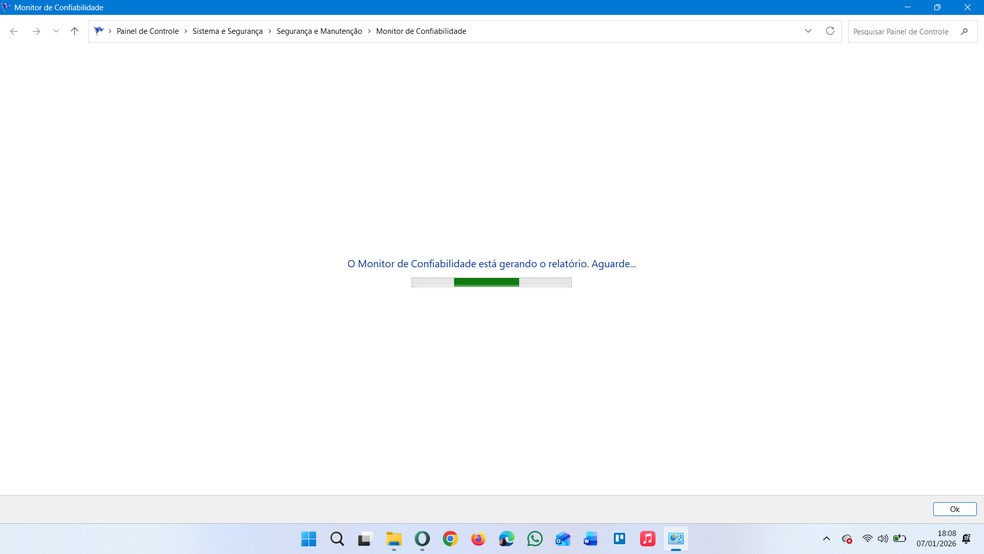The width and height of the screenshot is (984, 554).
Task: Go up one level with up arrow
Action: 75,31
